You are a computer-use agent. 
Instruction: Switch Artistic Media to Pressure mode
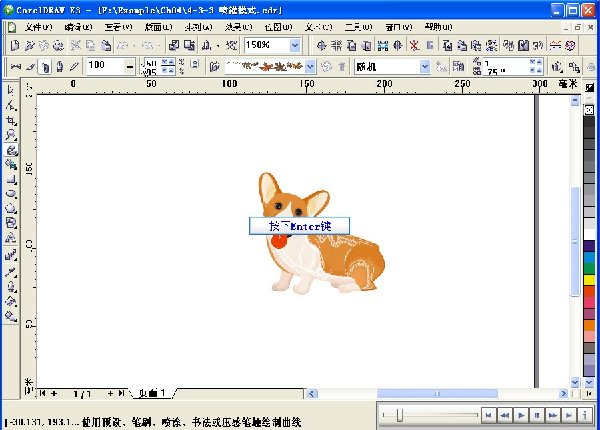tap(74, 67)
